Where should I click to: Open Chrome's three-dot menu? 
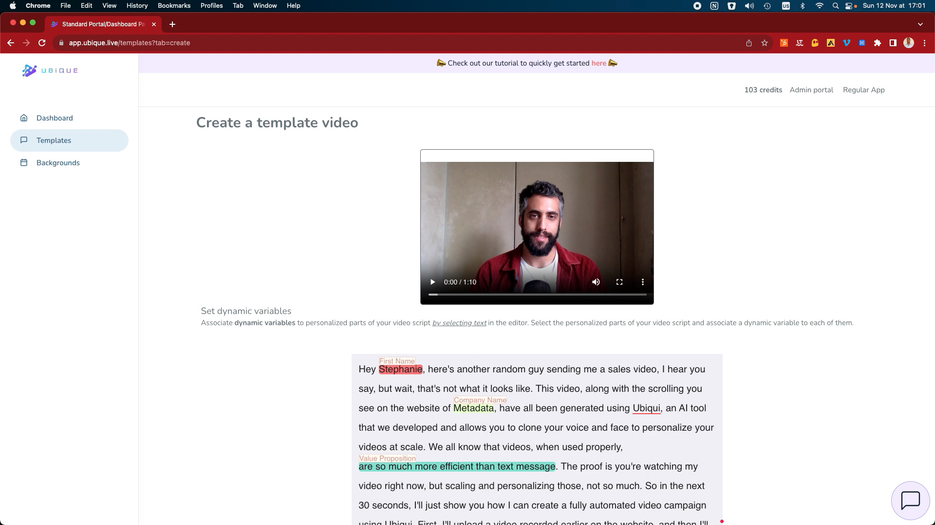924,43
